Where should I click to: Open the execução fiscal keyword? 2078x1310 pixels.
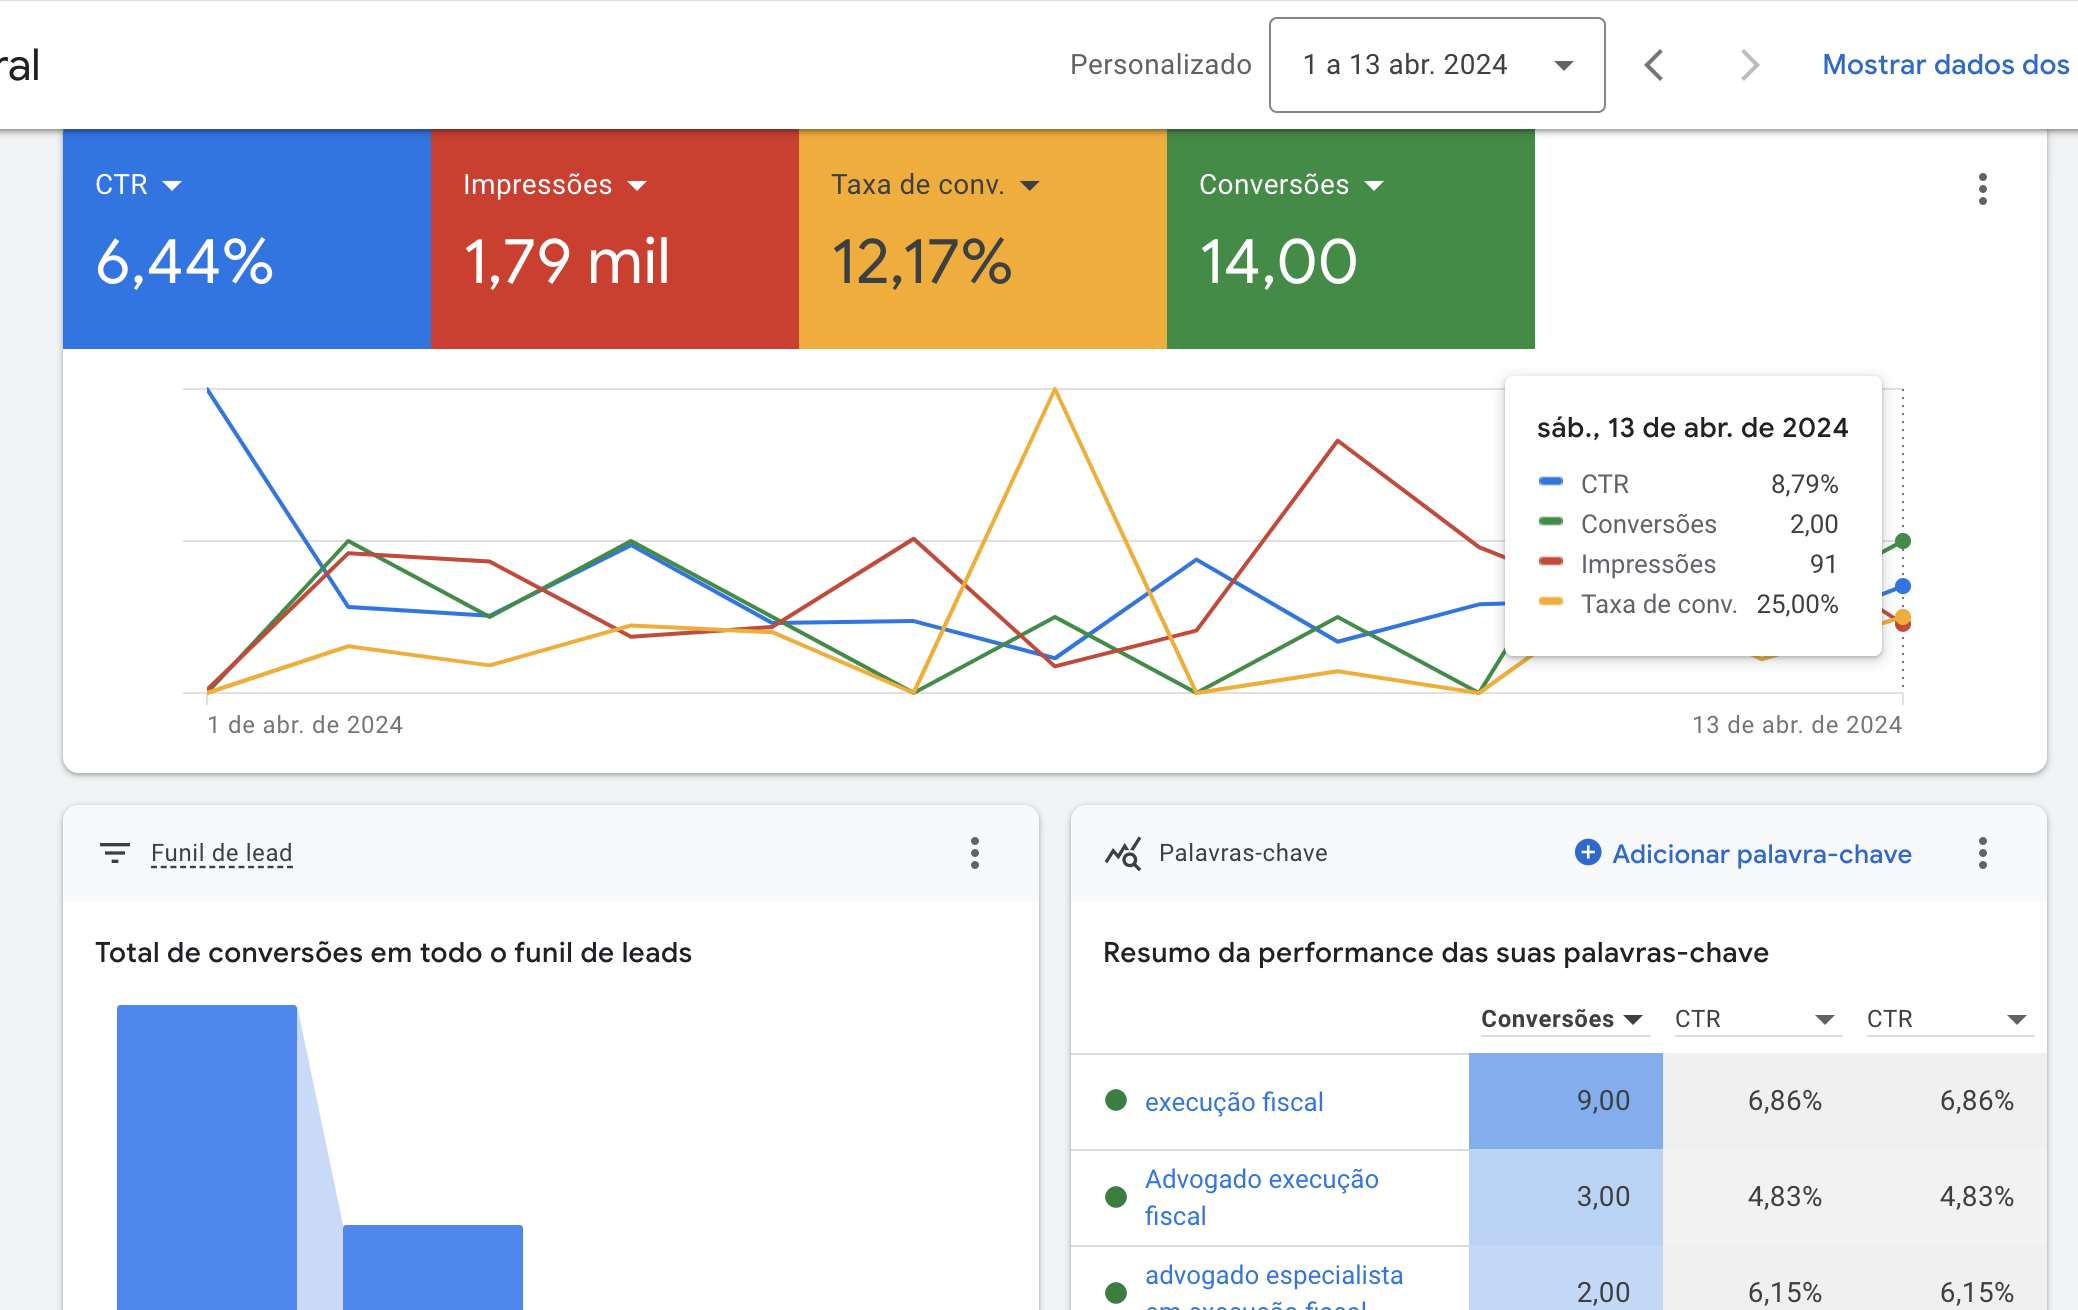tap(1234, 1102)
